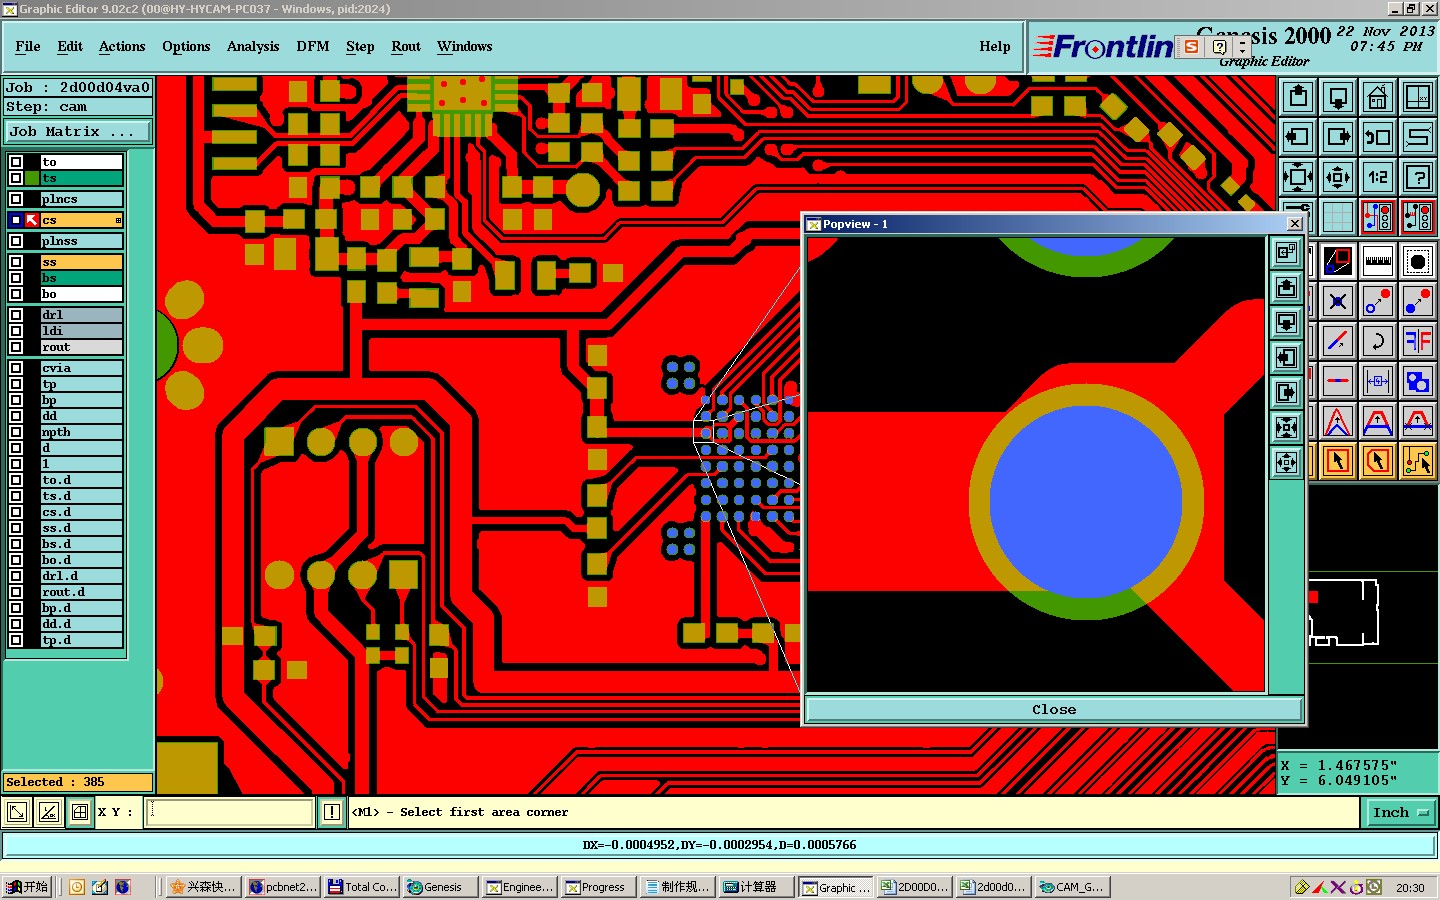Click the rectangle select arrow icon

[x=1338, y=461]
